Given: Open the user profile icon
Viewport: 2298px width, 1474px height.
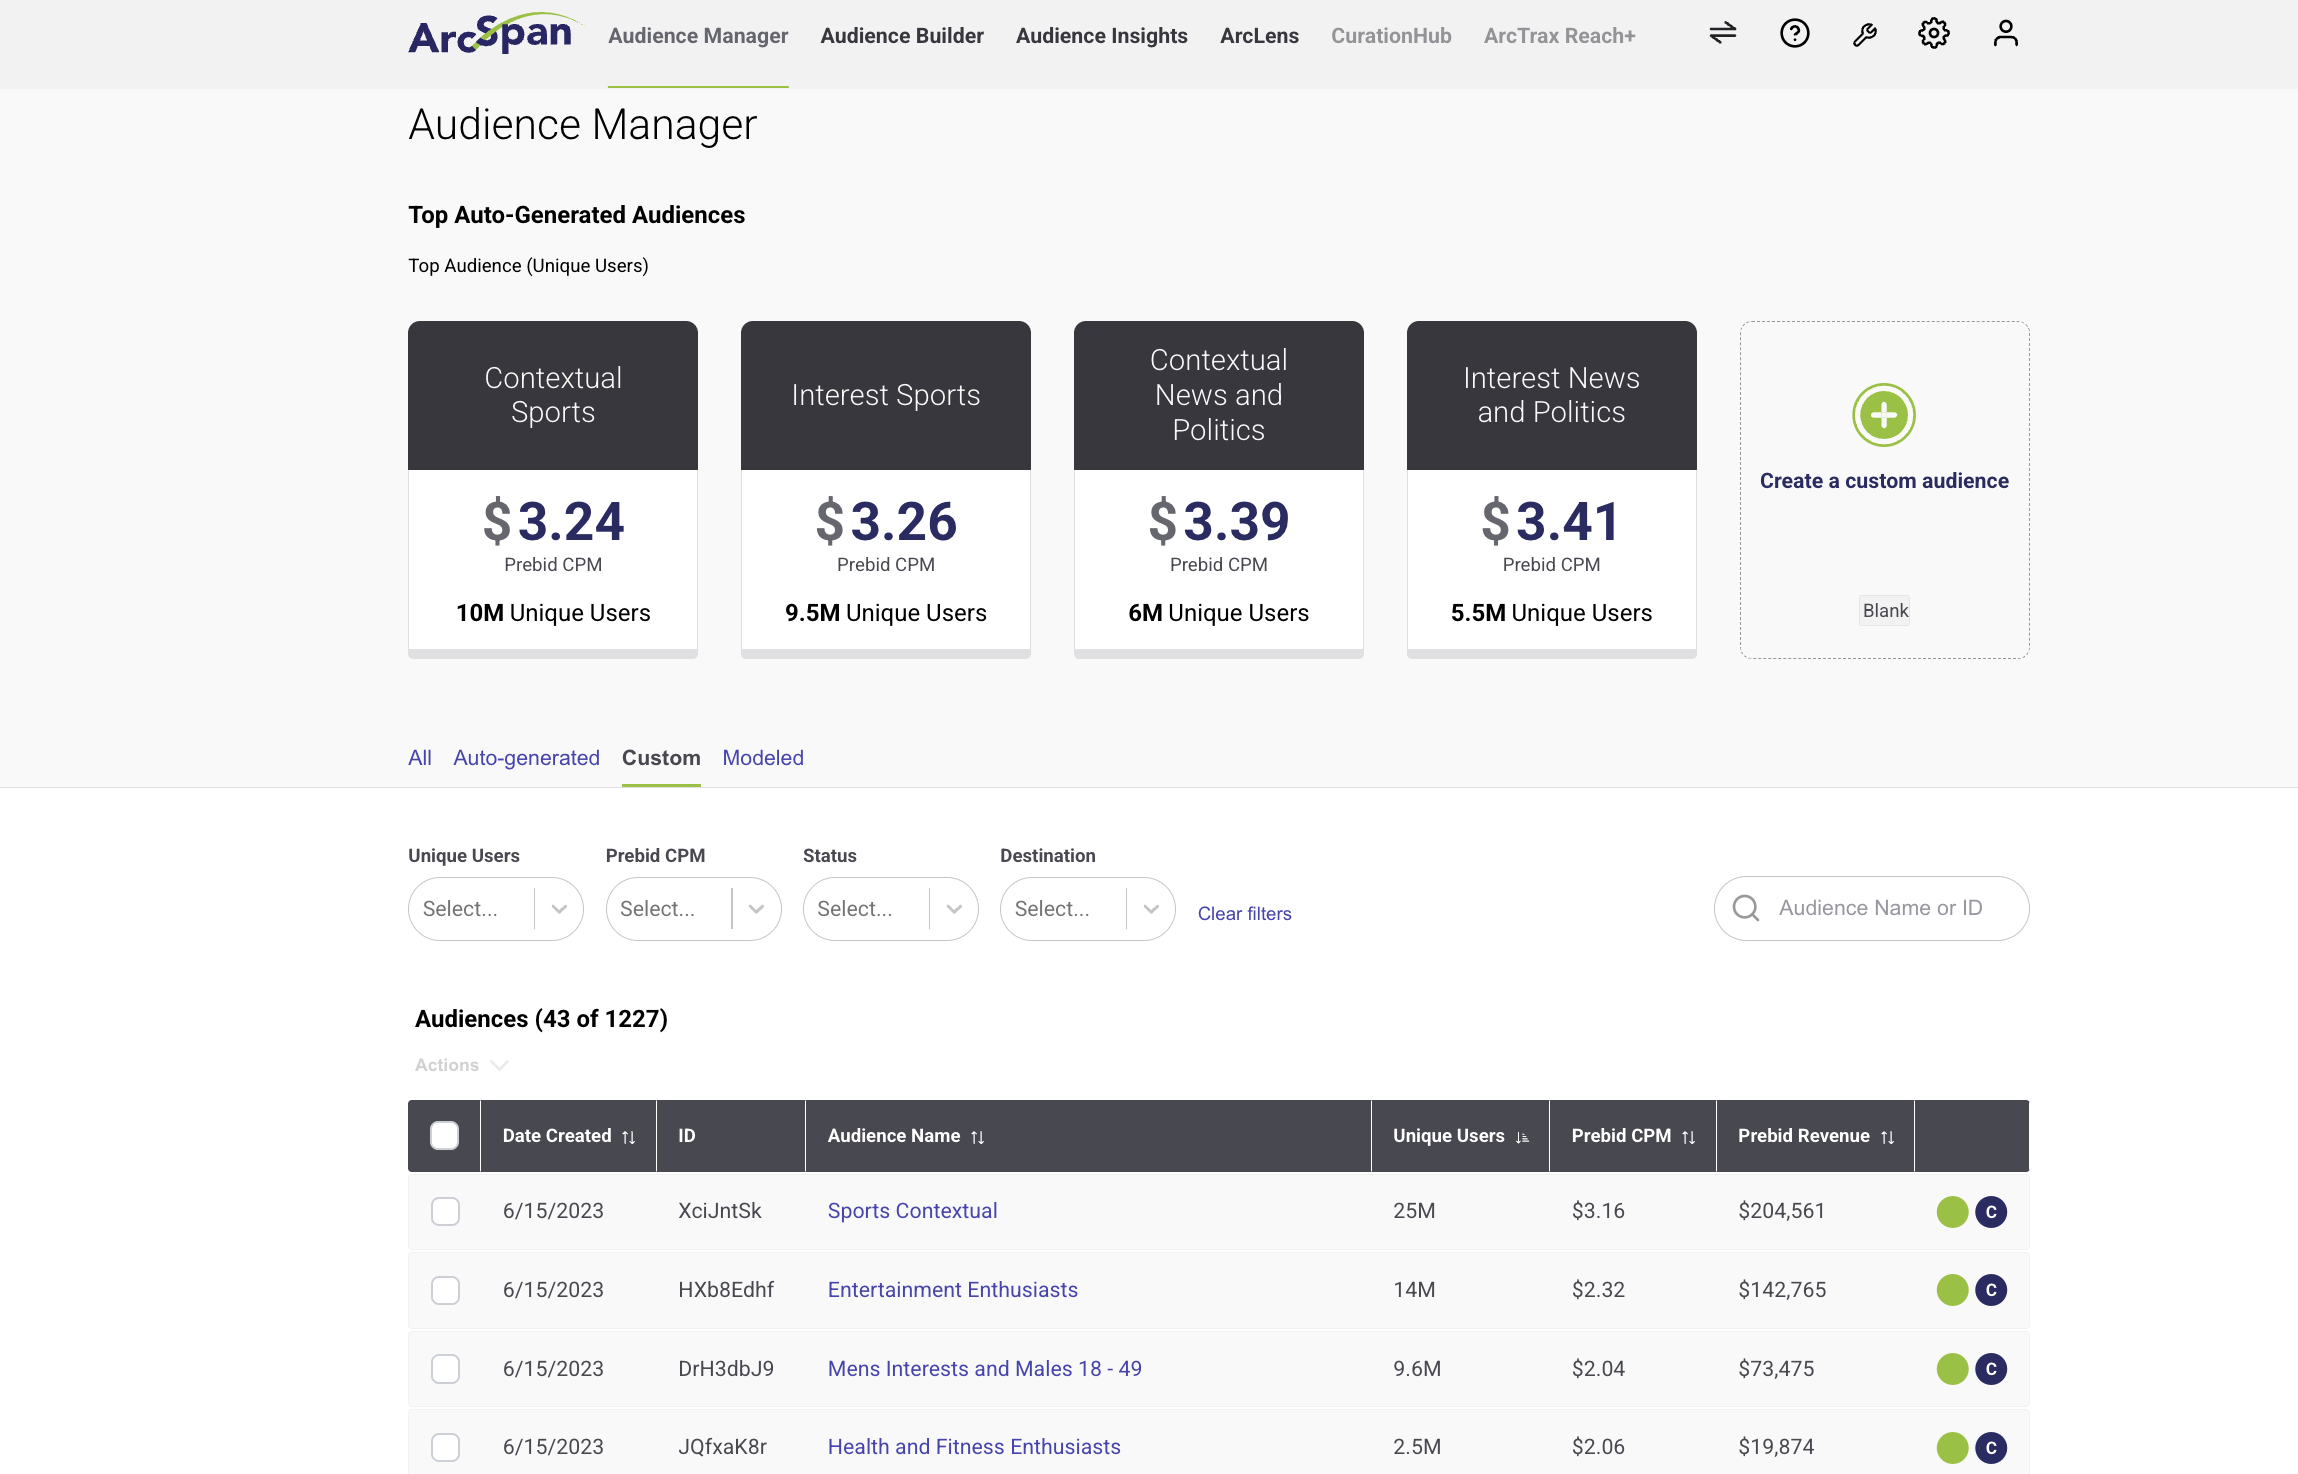Looking at the screenshot, I should [x=2005, y=34].
